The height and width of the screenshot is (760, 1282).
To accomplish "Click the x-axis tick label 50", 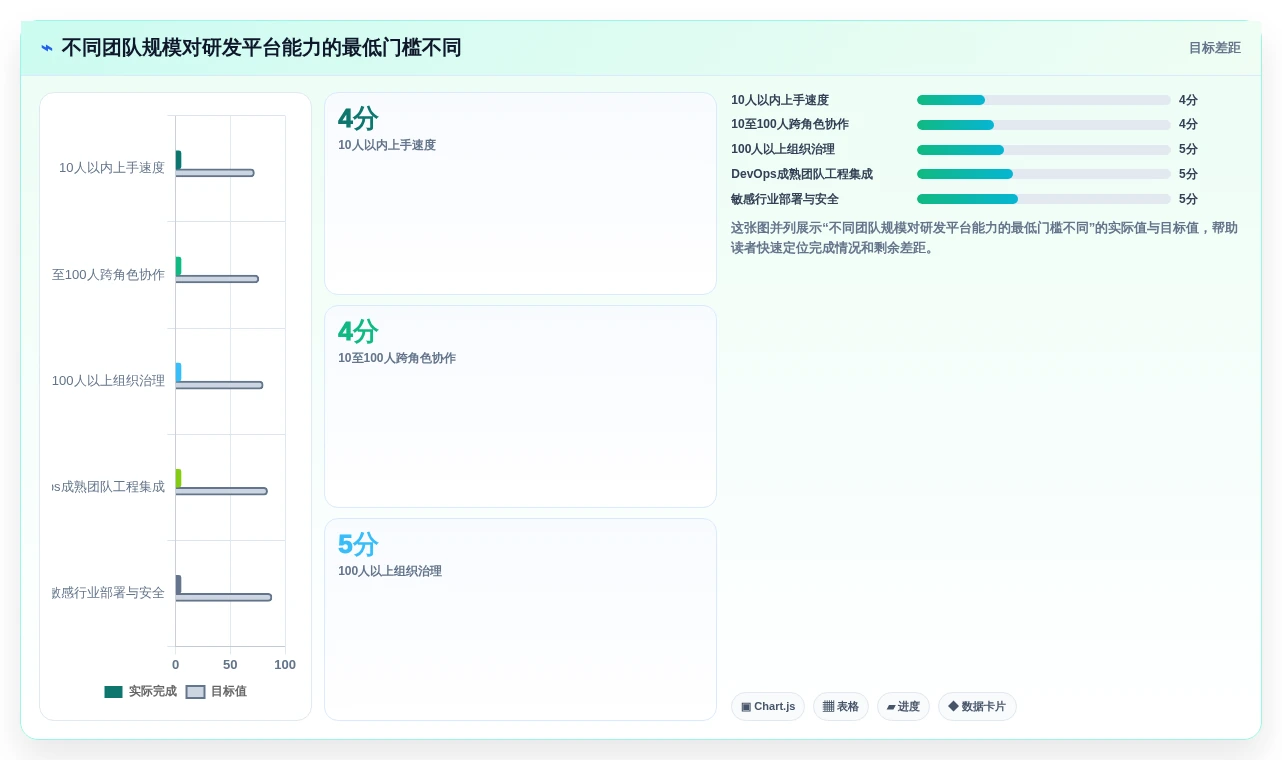I will tap(230, 665).
